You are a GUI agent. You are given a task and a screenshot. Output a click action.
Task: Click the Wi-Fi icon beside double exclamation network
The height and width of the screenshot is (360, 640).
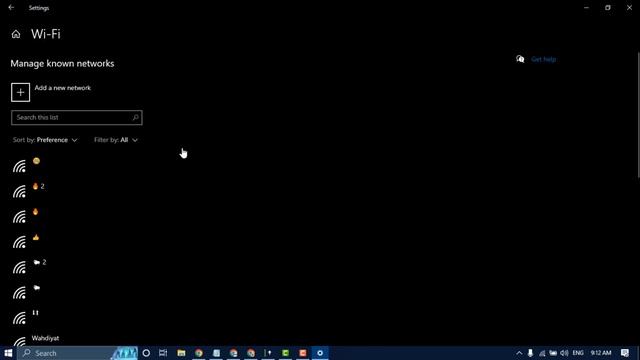tap(19, 318)
